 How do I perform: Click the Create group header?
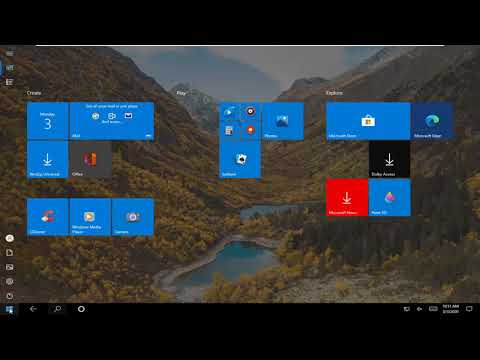[34, 93]
